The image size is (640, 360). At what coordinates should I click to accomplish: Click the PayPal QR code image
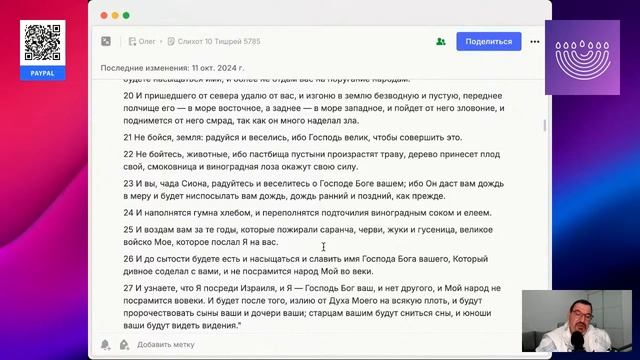[42, 43]
